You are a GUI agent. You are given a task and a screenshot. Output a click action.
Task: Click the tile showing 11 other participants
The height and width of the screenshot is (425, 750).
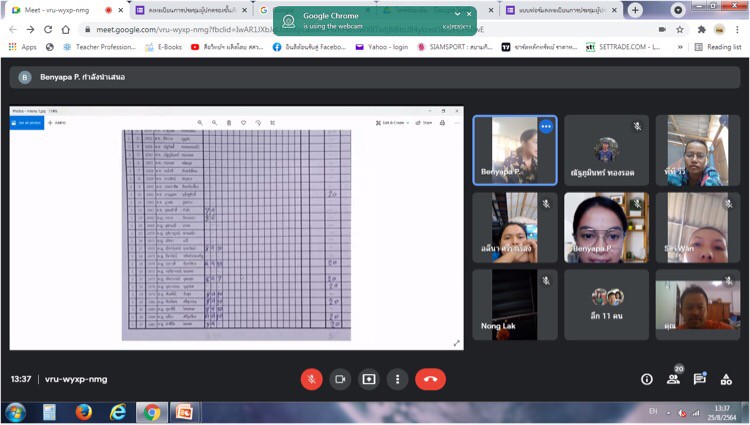[x=606, y=304]
